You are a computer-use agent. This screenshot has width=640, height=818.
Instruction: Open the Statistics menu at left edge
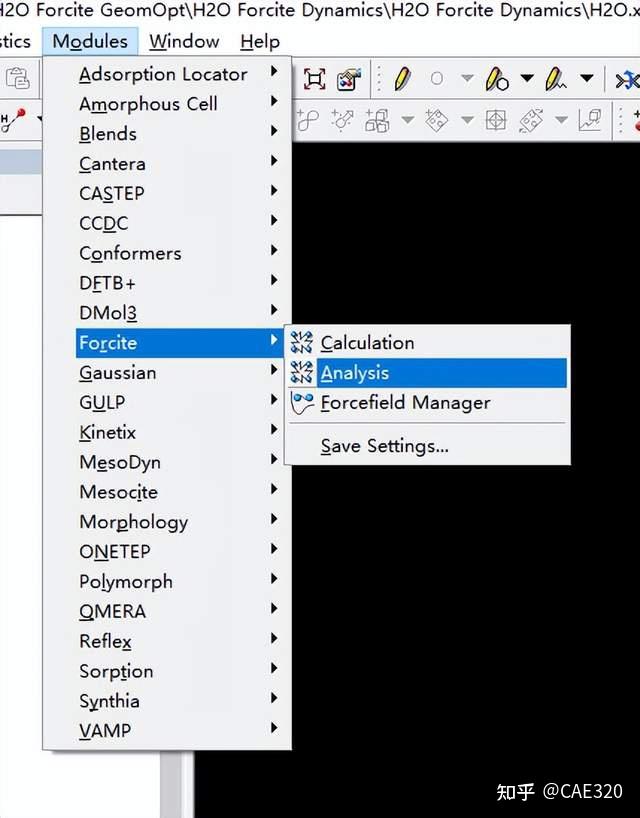click(x=16, y=41)
